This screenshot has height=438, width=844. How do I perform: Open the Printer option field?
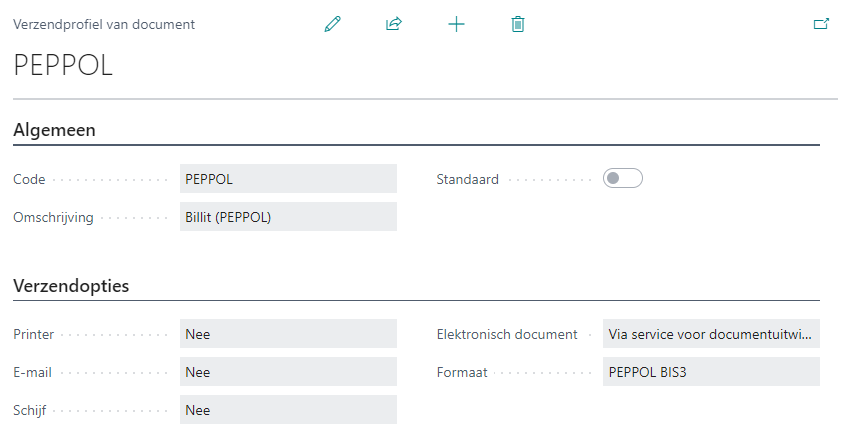coord(289,334)
